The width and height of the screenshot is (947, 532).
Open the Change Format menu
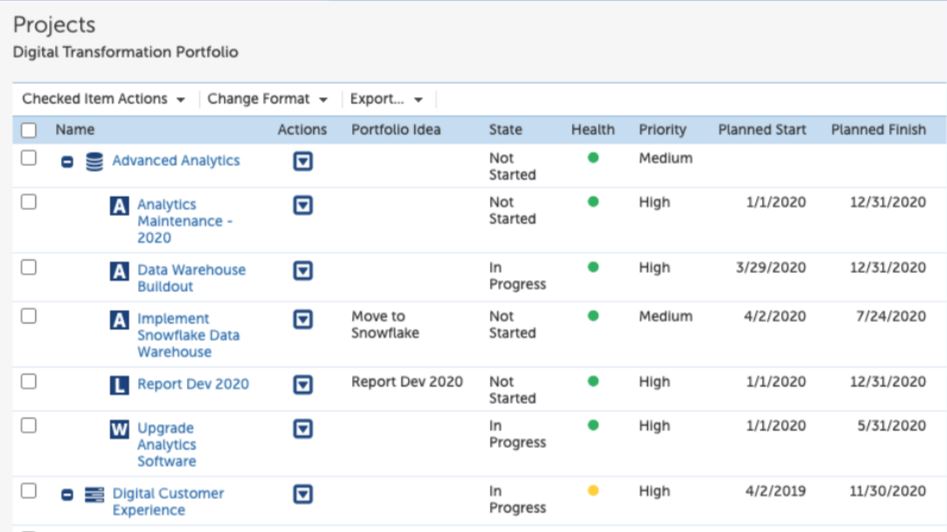click(x=267, y=99)
